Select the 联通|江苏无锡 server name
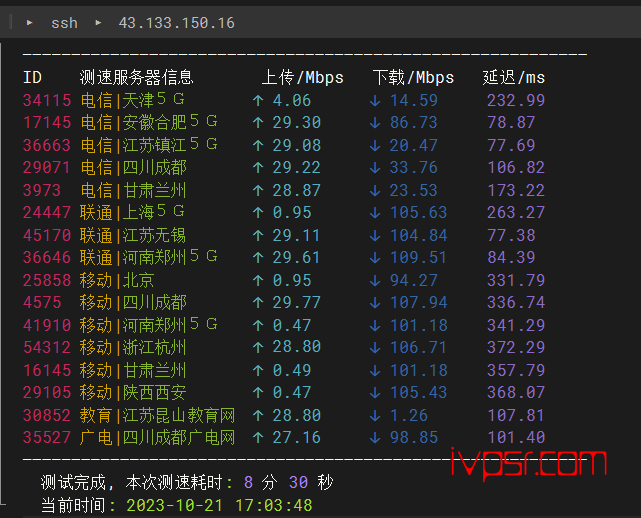This screenshot has width=641, height=518. point(133,235)
